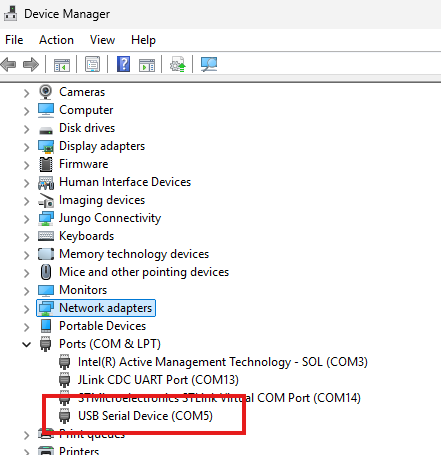Viewport: 441px width, 455px height.
Task: Click the Update device driver icon
Action: (178, 64)
